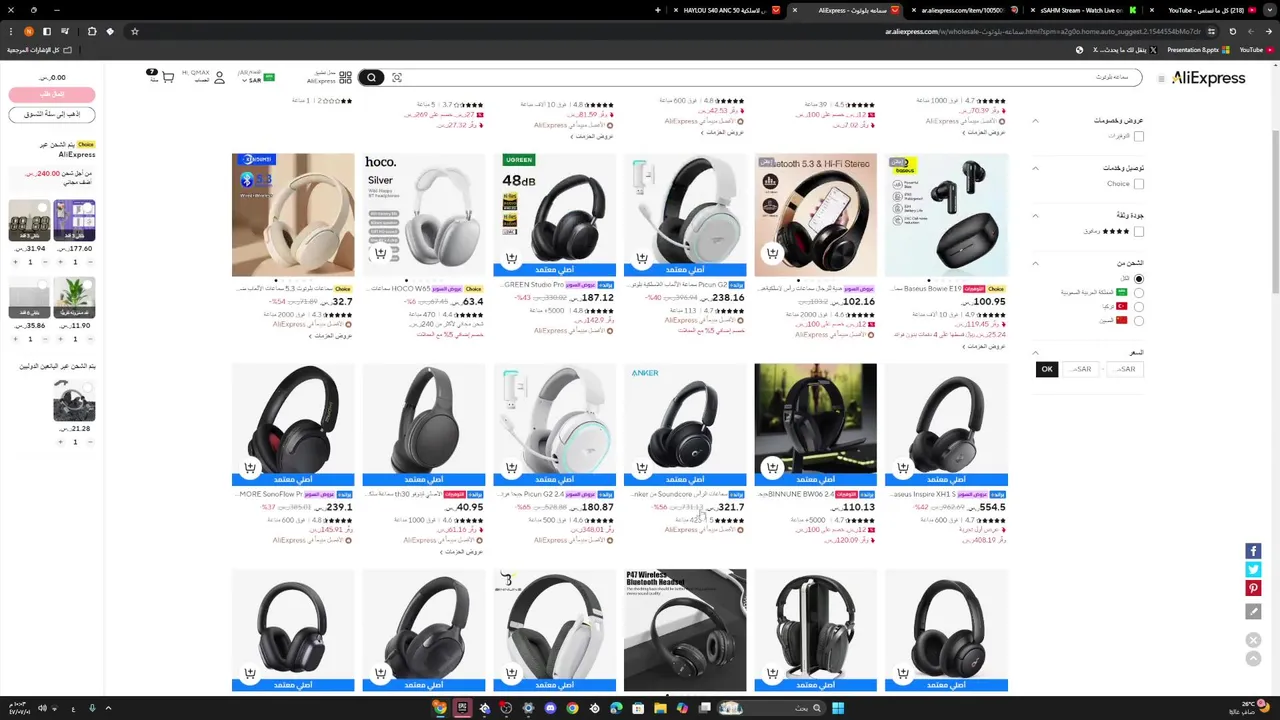Open the SAR currency region dropdown
The height and width of the screenshot is (720, 1280).
click(x=257, y=77)
